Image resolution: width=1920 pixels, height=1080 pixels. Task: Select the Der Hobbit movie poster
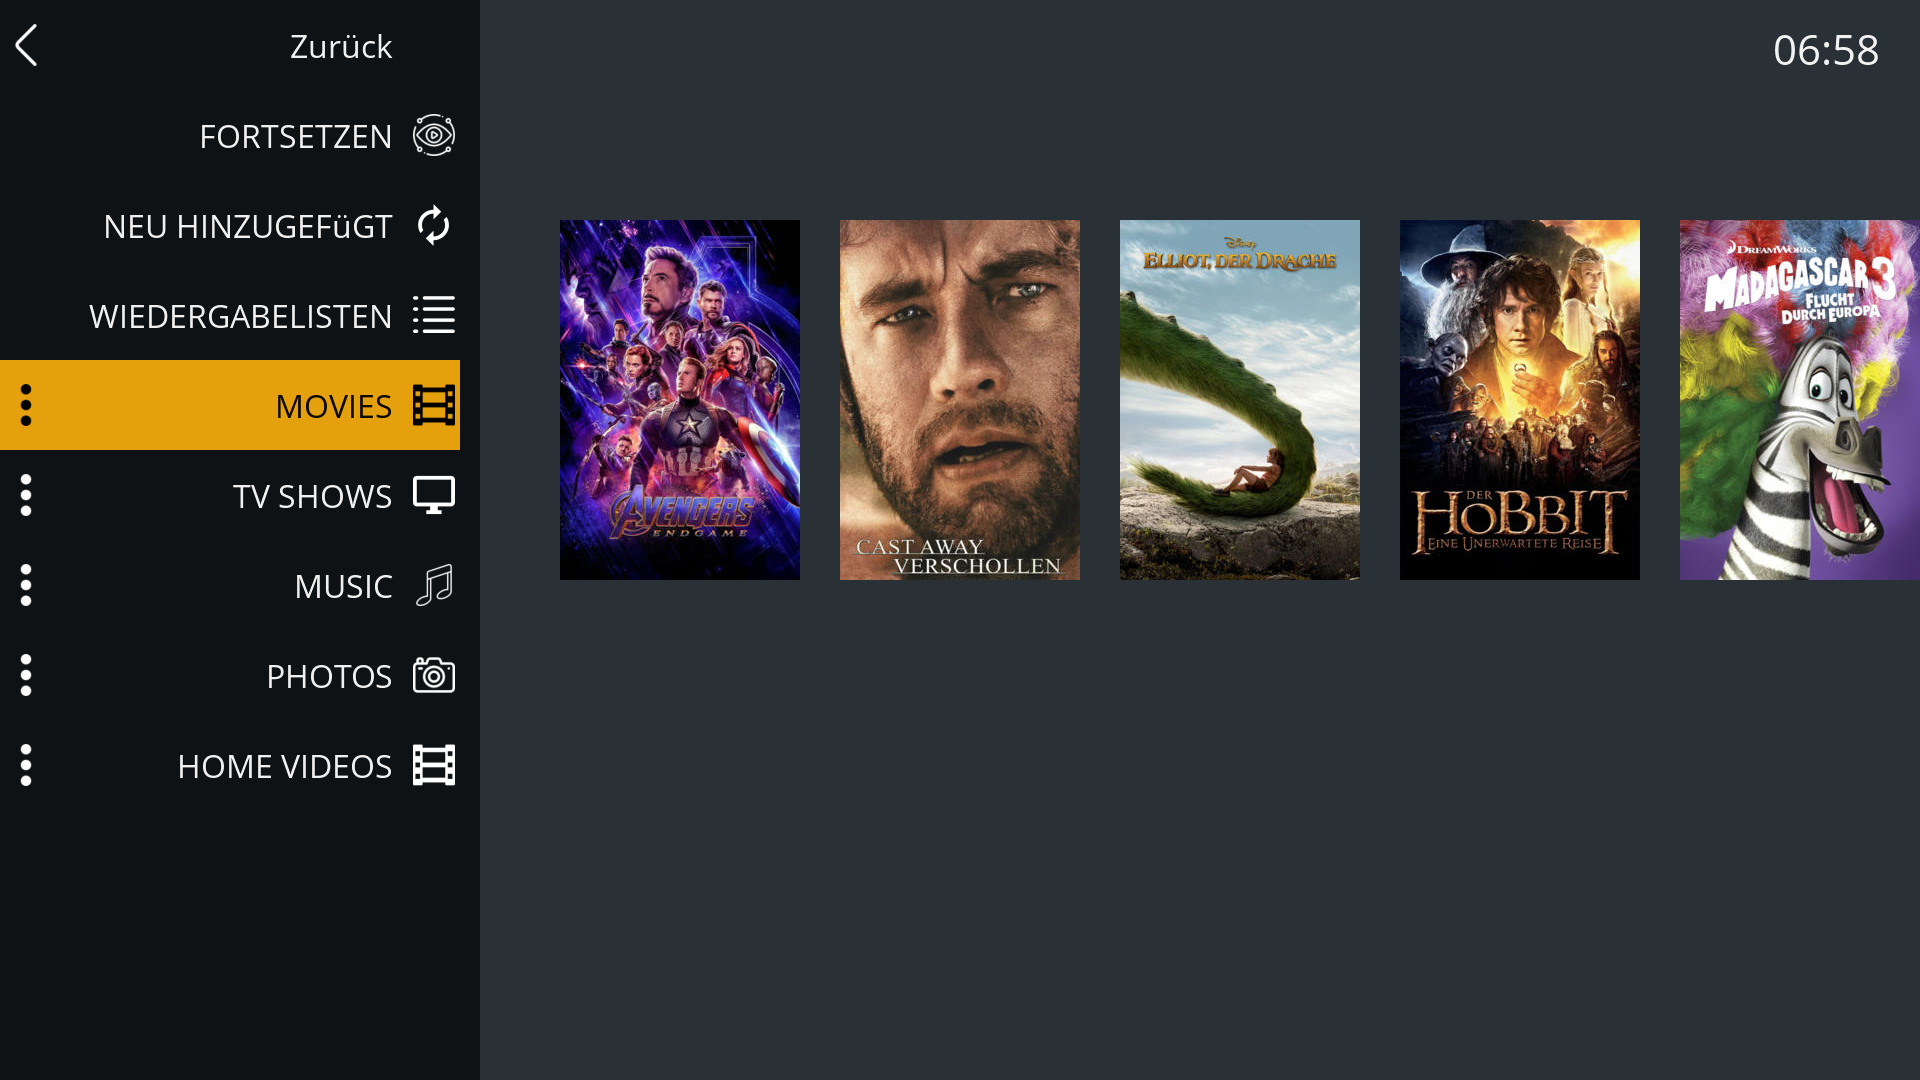click(x=1520, y=400)
